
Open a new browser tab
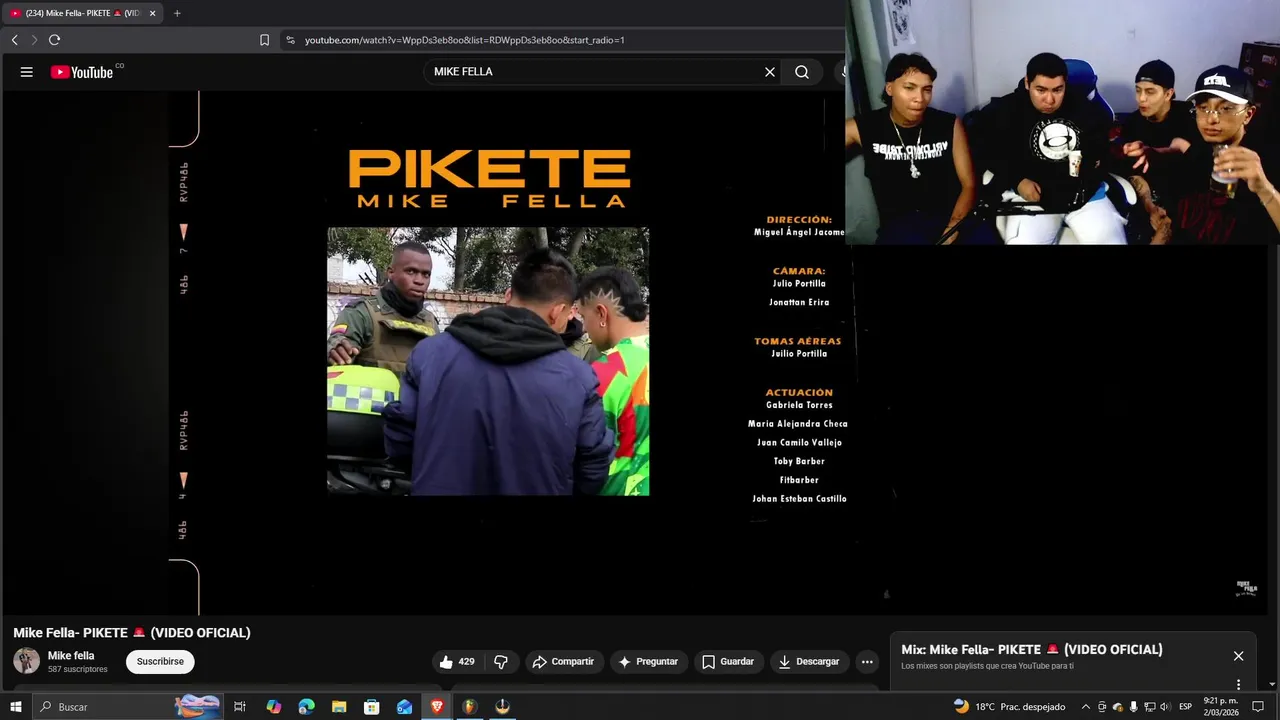[177, 13]
